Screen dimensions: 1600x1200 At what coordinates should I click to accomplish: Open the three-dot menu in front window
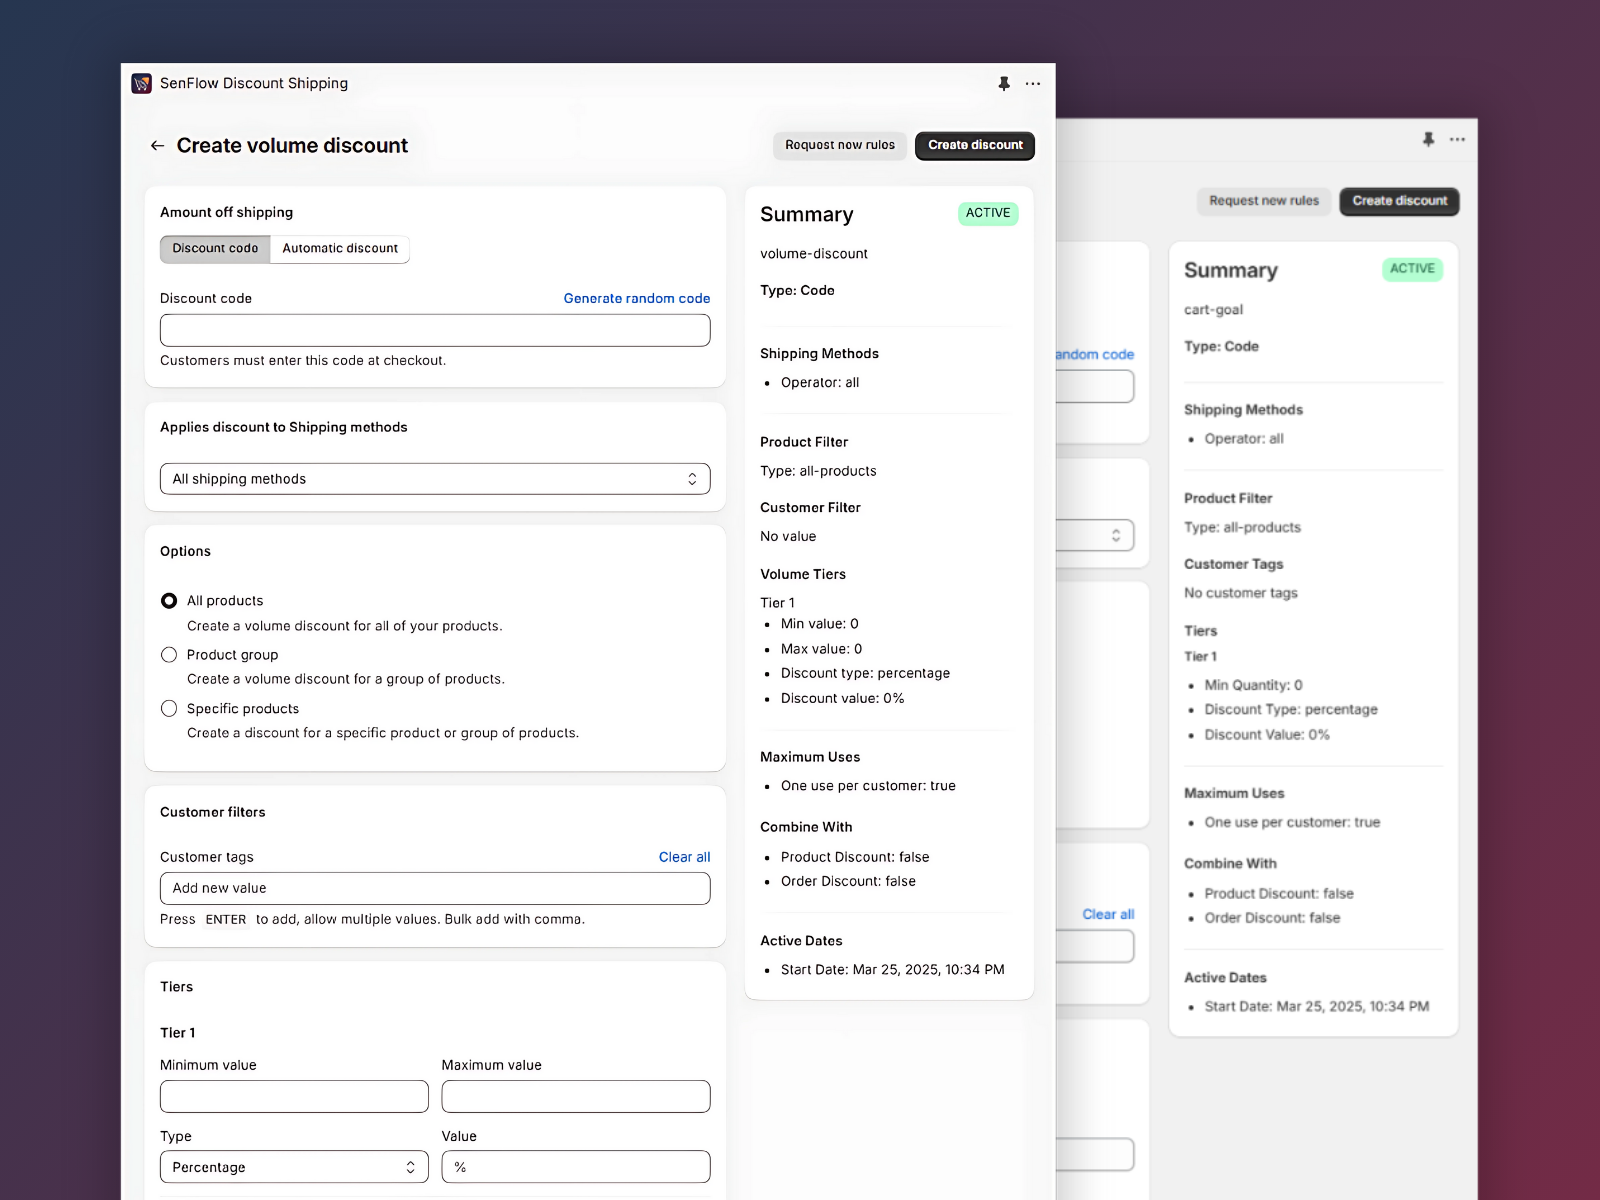tap(1033, 84)
